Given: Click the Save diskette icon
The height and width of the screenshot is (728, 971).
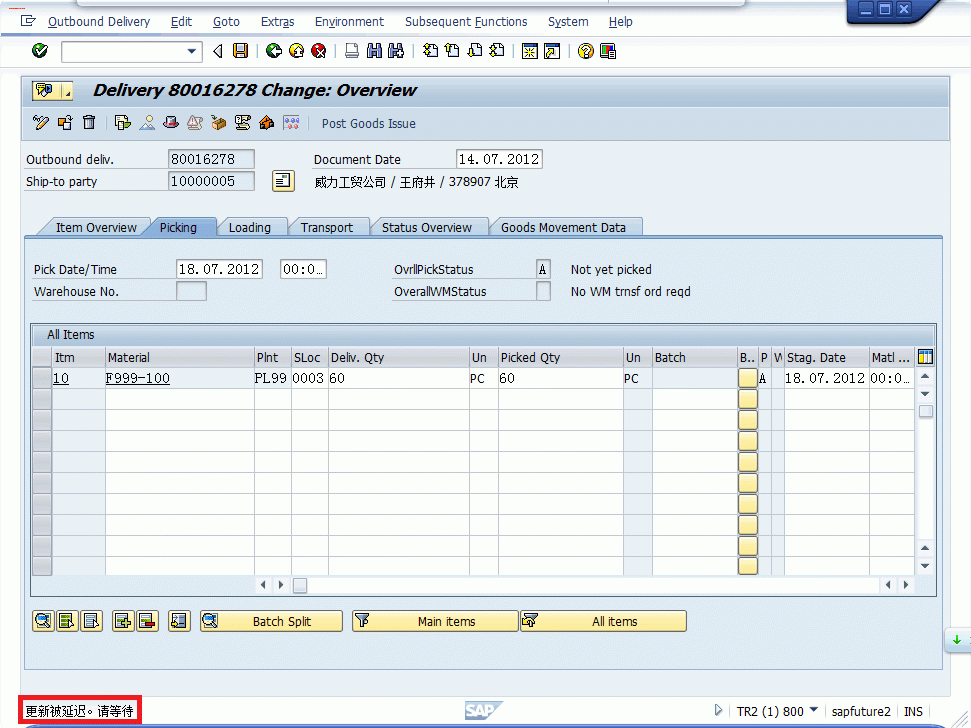Looking at the screenshot, I should point(240,51).
